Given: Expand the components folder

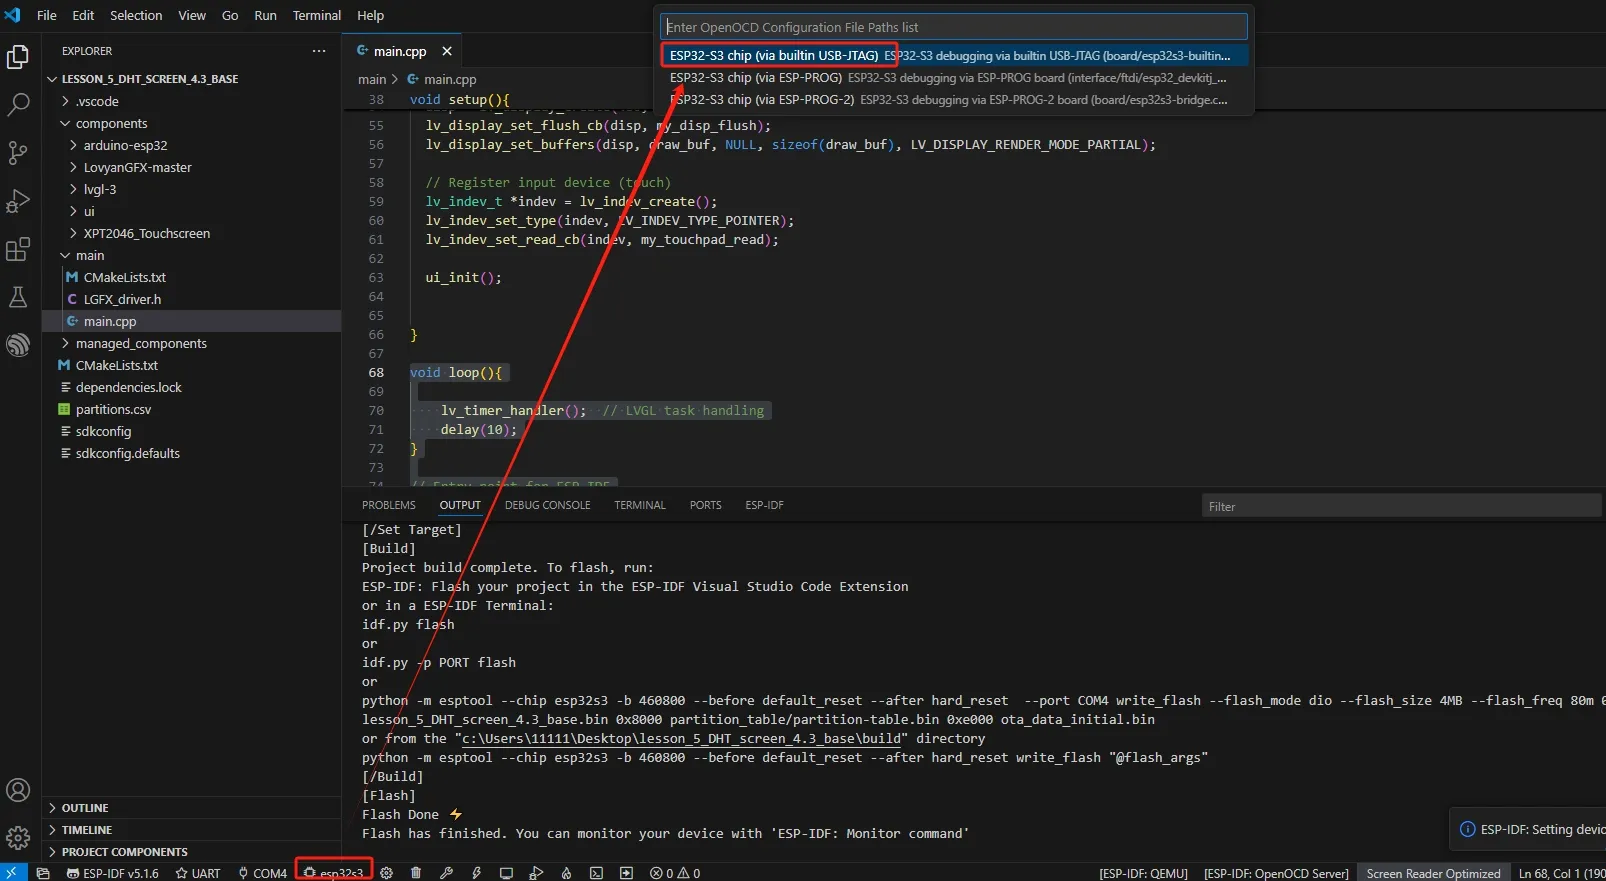Looking at the screenshot, I should 111,123.
